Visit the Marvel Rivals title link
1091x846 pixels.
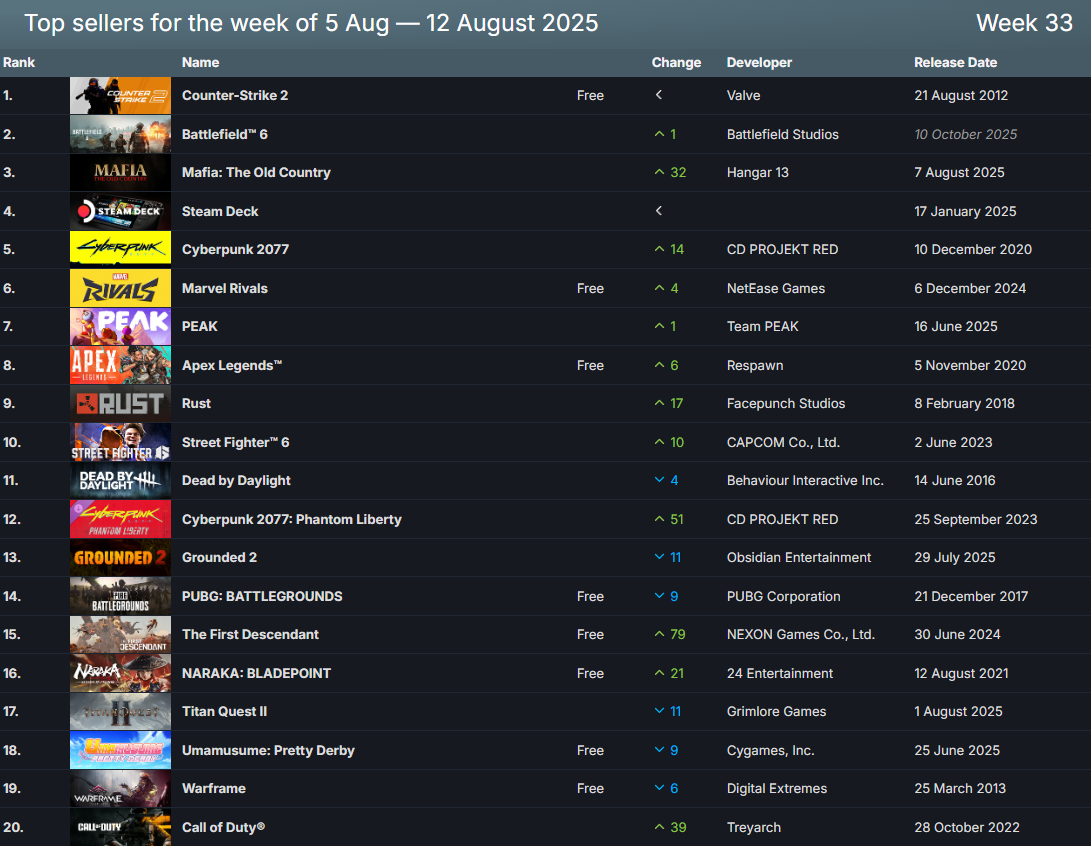coord(225,288)
